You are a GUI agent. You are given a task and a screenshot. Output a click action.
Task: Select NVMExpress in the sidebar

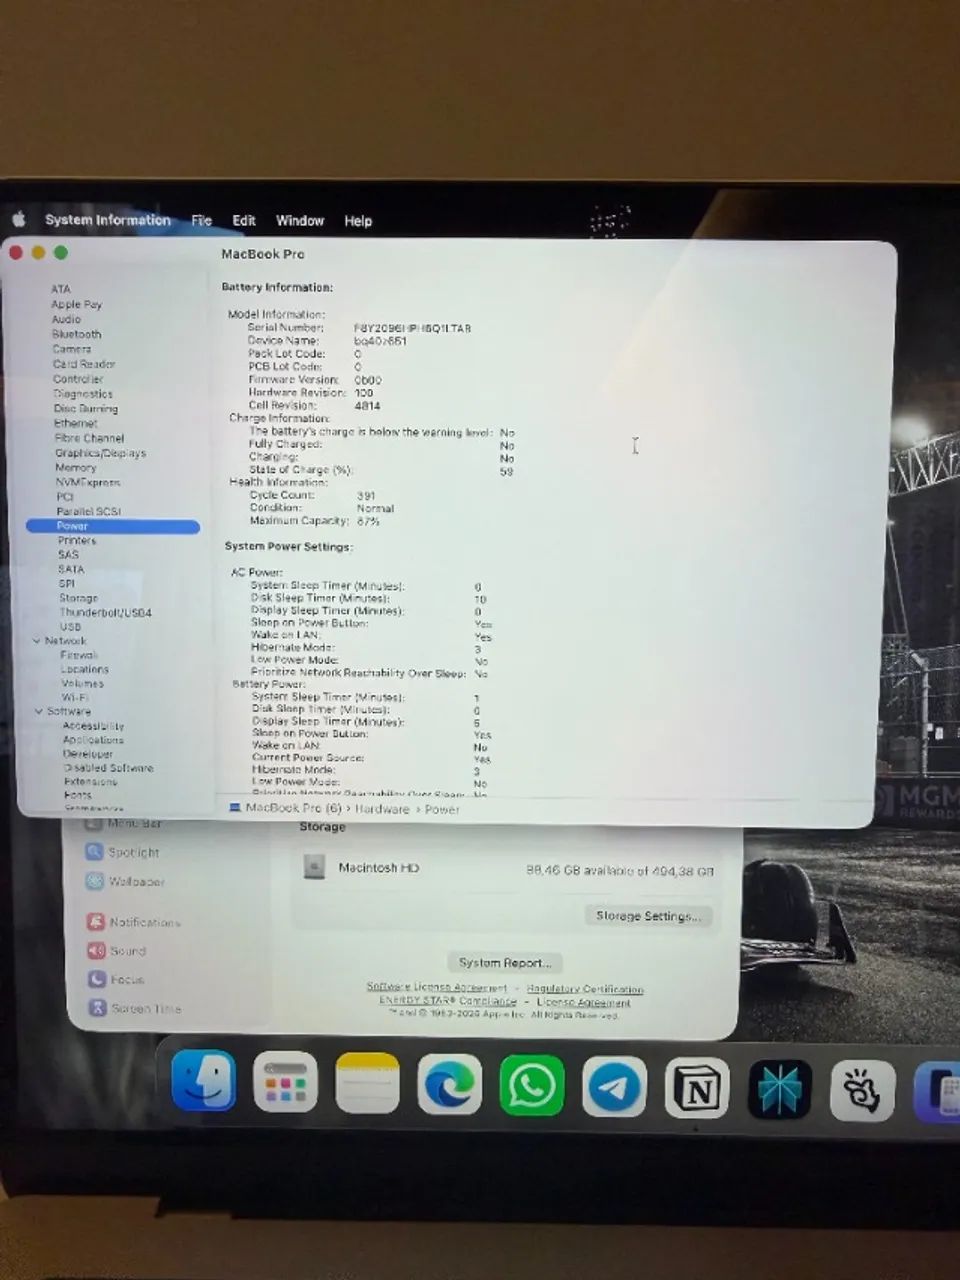pyautogui.click(x=88, y=482)
